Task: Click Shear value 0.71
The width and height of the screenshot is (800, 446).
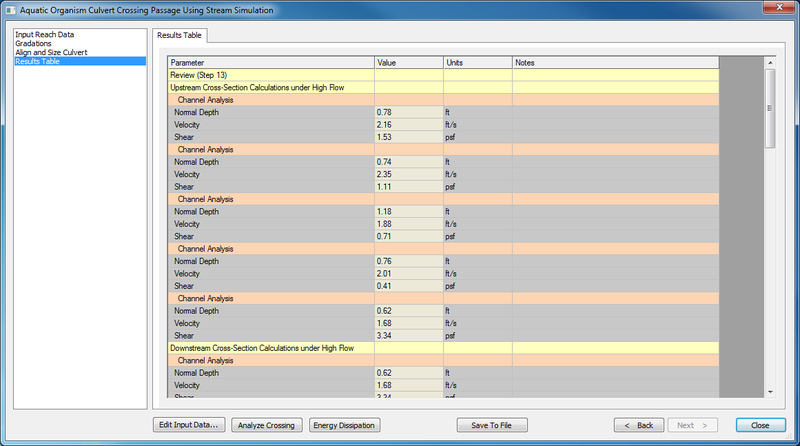Action: click(409, 236)
